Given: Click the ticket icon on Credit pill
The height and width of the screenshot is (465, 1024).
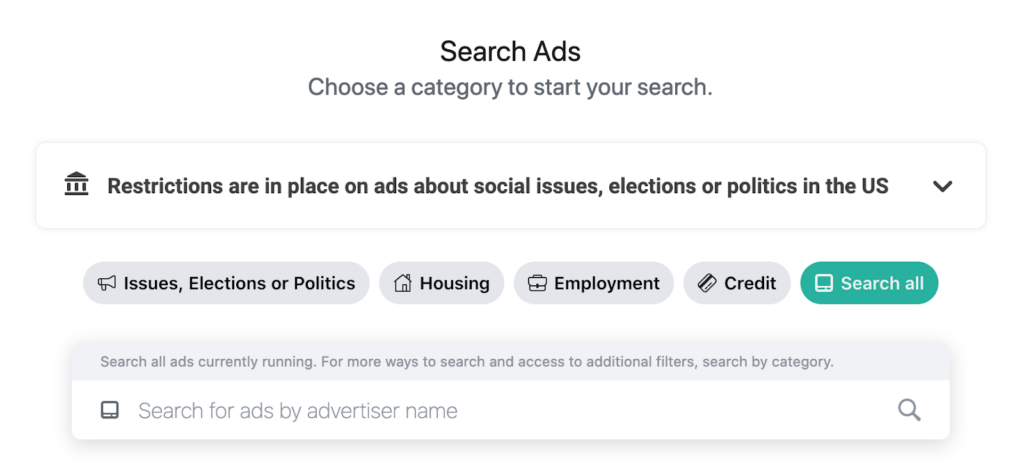Looking at the screenshot, I should point(707,284).
